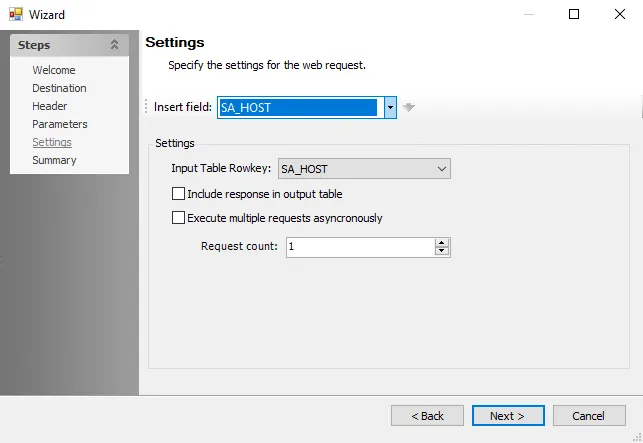Cancel the wizard
Image resolution: width=643 pixels, height=443 pixels.
click(x=589, y=416)
